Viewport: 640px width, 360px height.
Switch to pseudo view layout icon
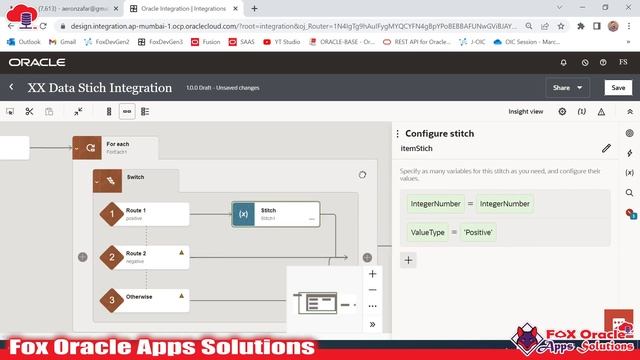tap(145, 111)
